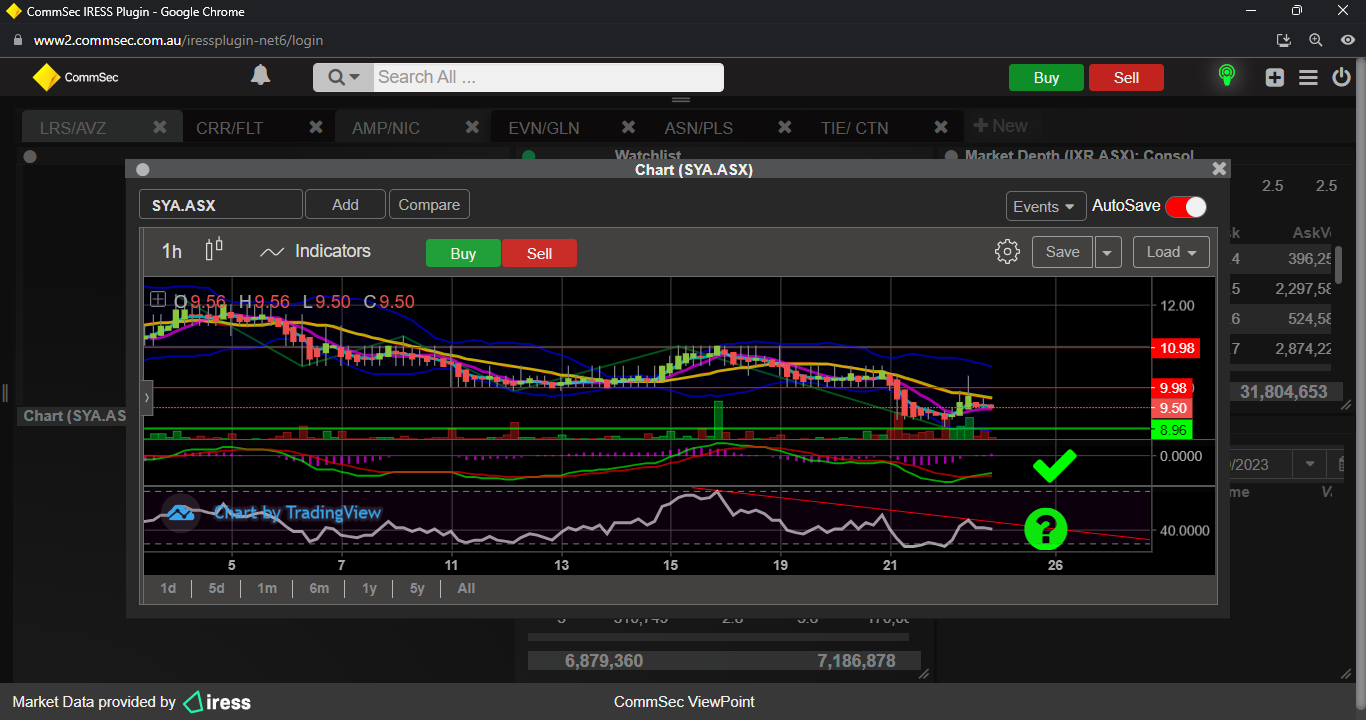Open the hamburger main menu

coord(1308,78)
